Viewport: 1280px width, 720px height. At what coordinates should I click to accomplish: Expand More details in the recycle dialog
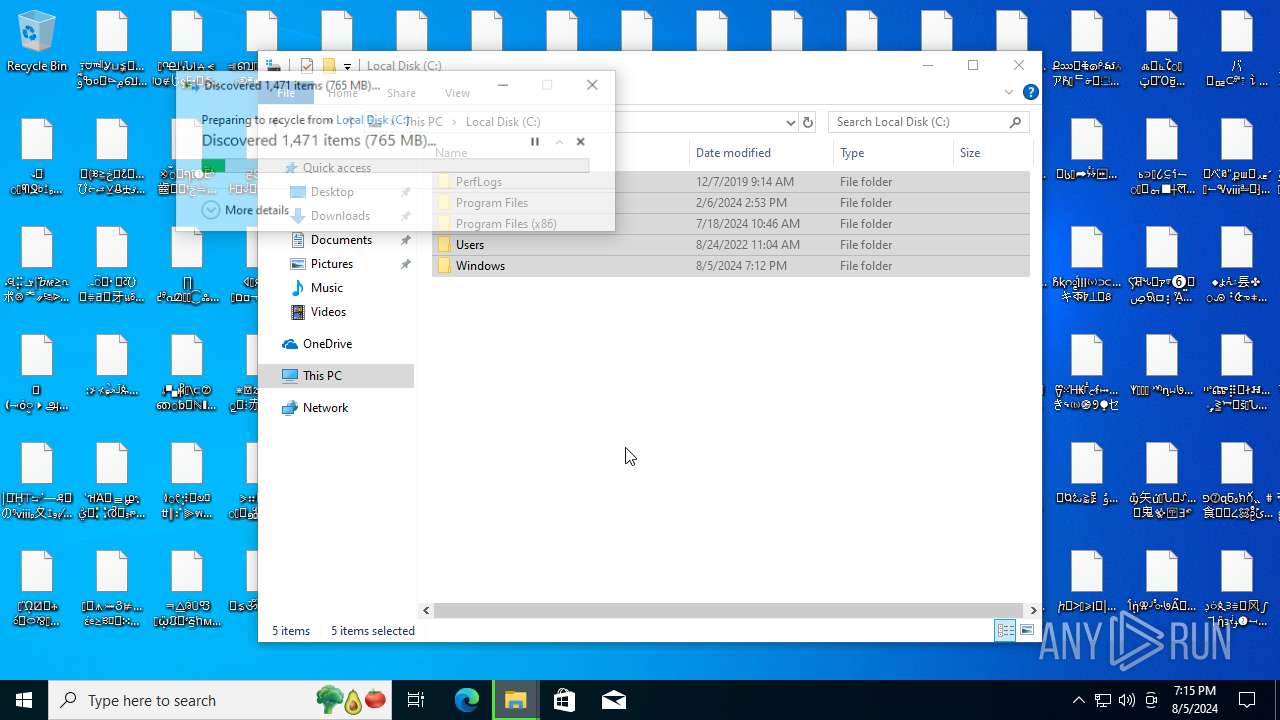pos(246,210)
